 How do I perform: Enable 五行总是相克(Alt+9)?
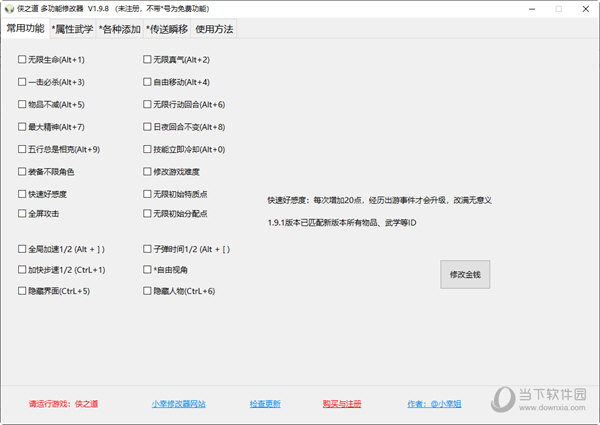click(22, 149)
